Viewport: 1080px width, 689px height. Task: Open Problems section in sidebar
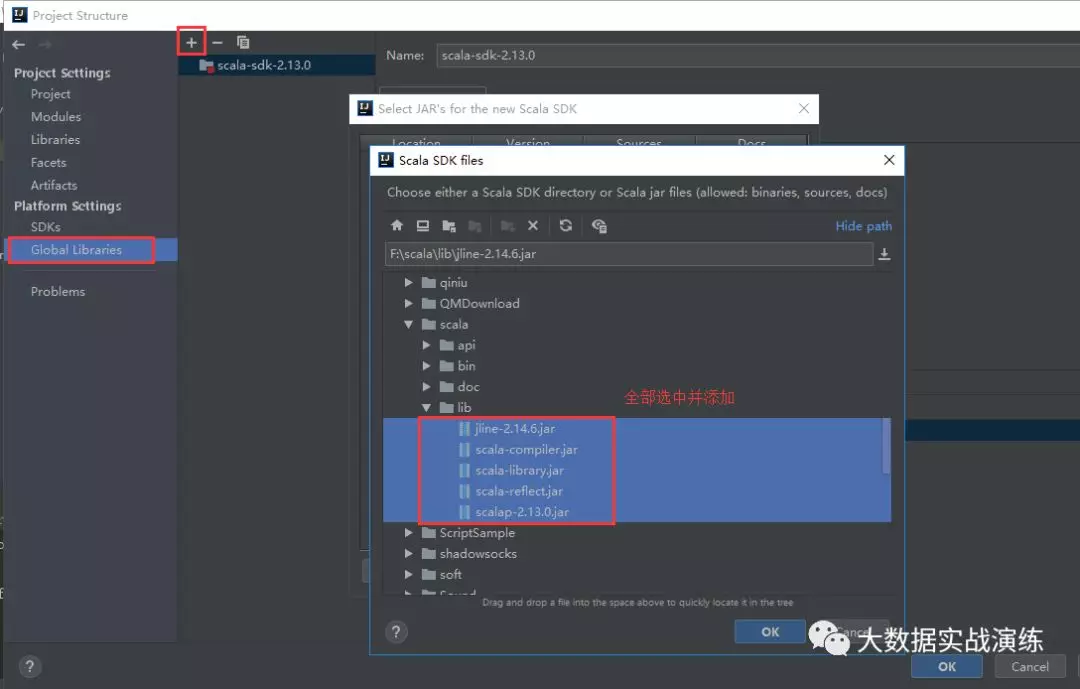coord(58,291)
